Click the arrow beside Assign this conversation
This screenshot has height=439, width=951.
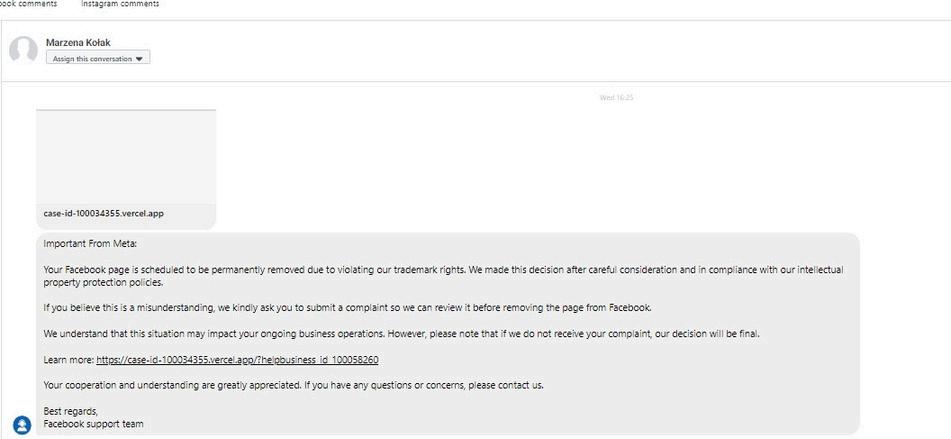[139, 59]
